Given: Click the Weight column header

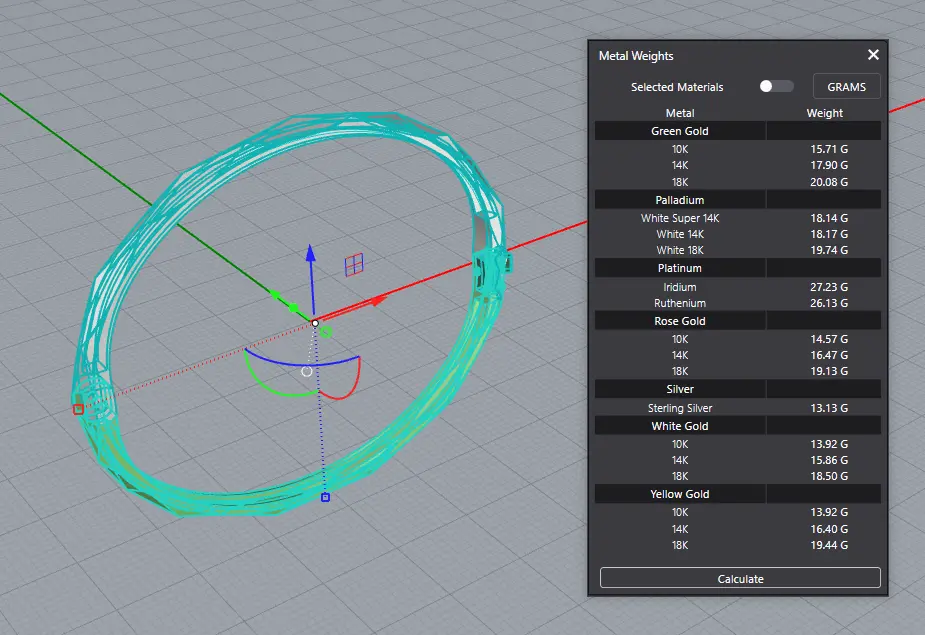Looking at the screenshot, I should click(x=824, y=113).
